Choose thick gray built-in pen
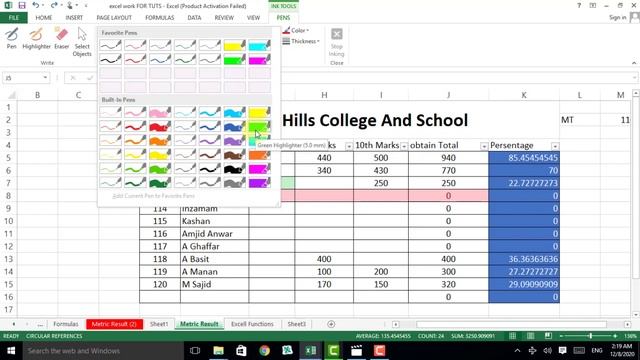This screenshot has width=640, height=360. point(235,183)
